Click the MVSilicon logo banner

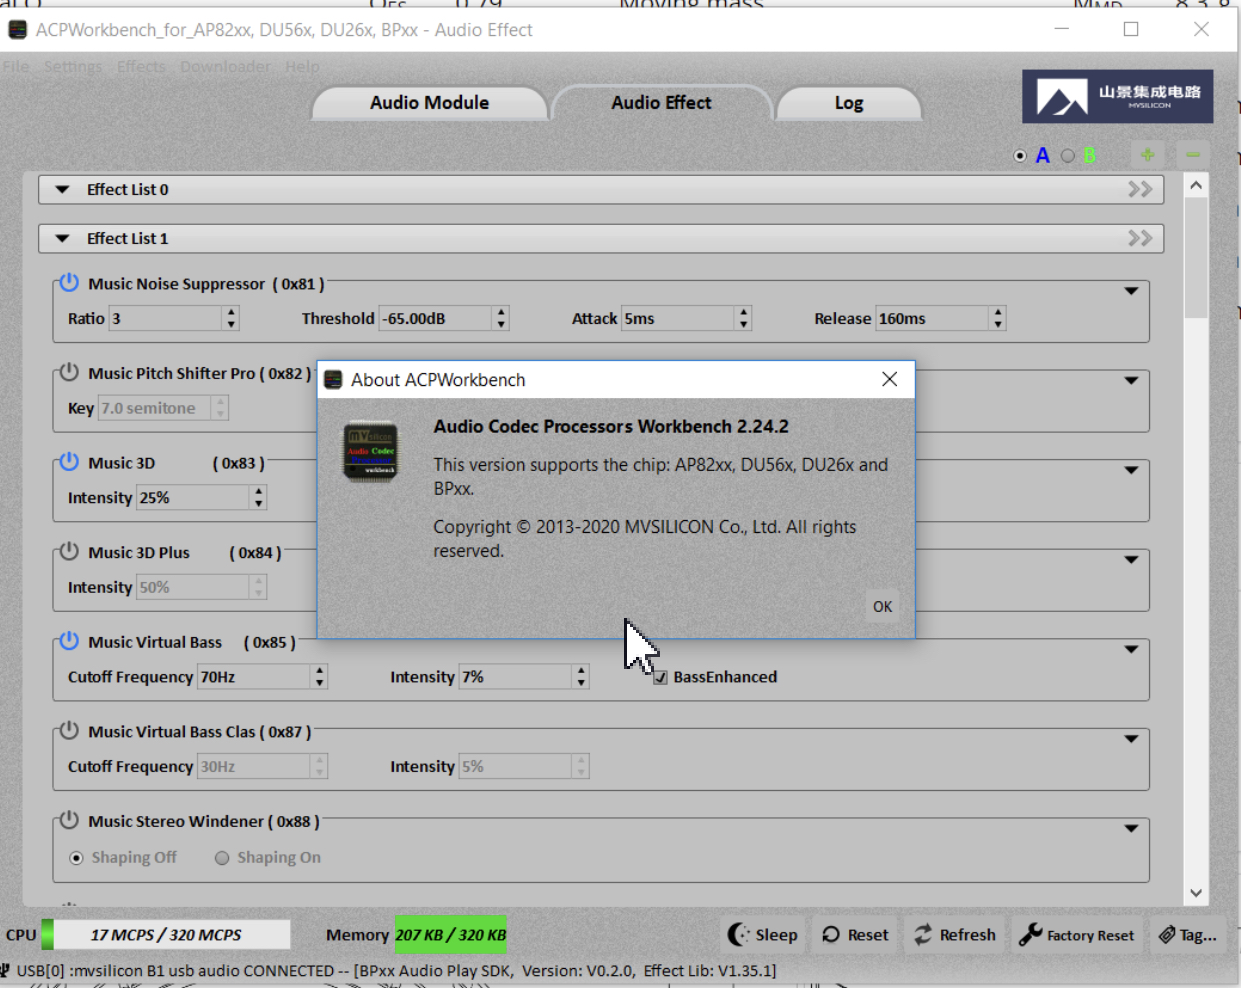pyautogui.click(x=1118, y=96)
